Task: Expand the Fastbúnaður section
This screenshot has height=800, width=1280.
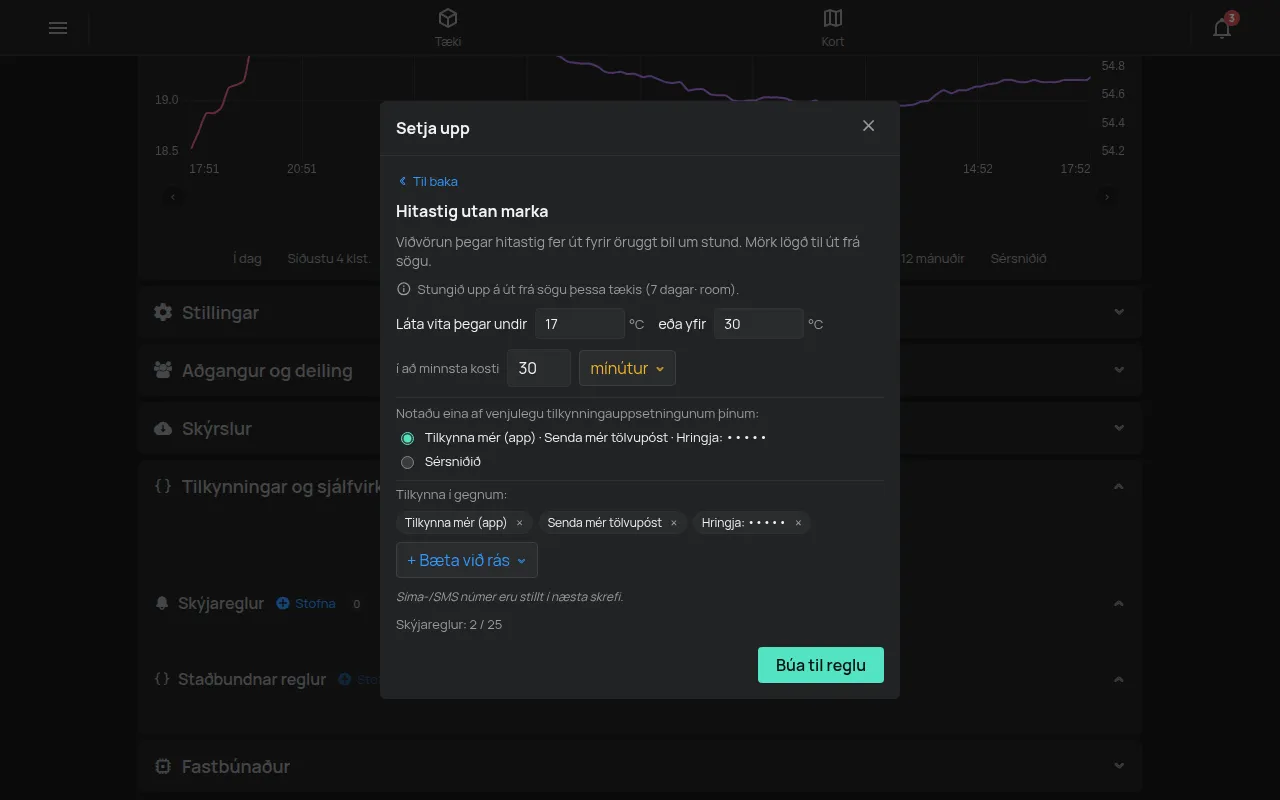Action: 640,766
